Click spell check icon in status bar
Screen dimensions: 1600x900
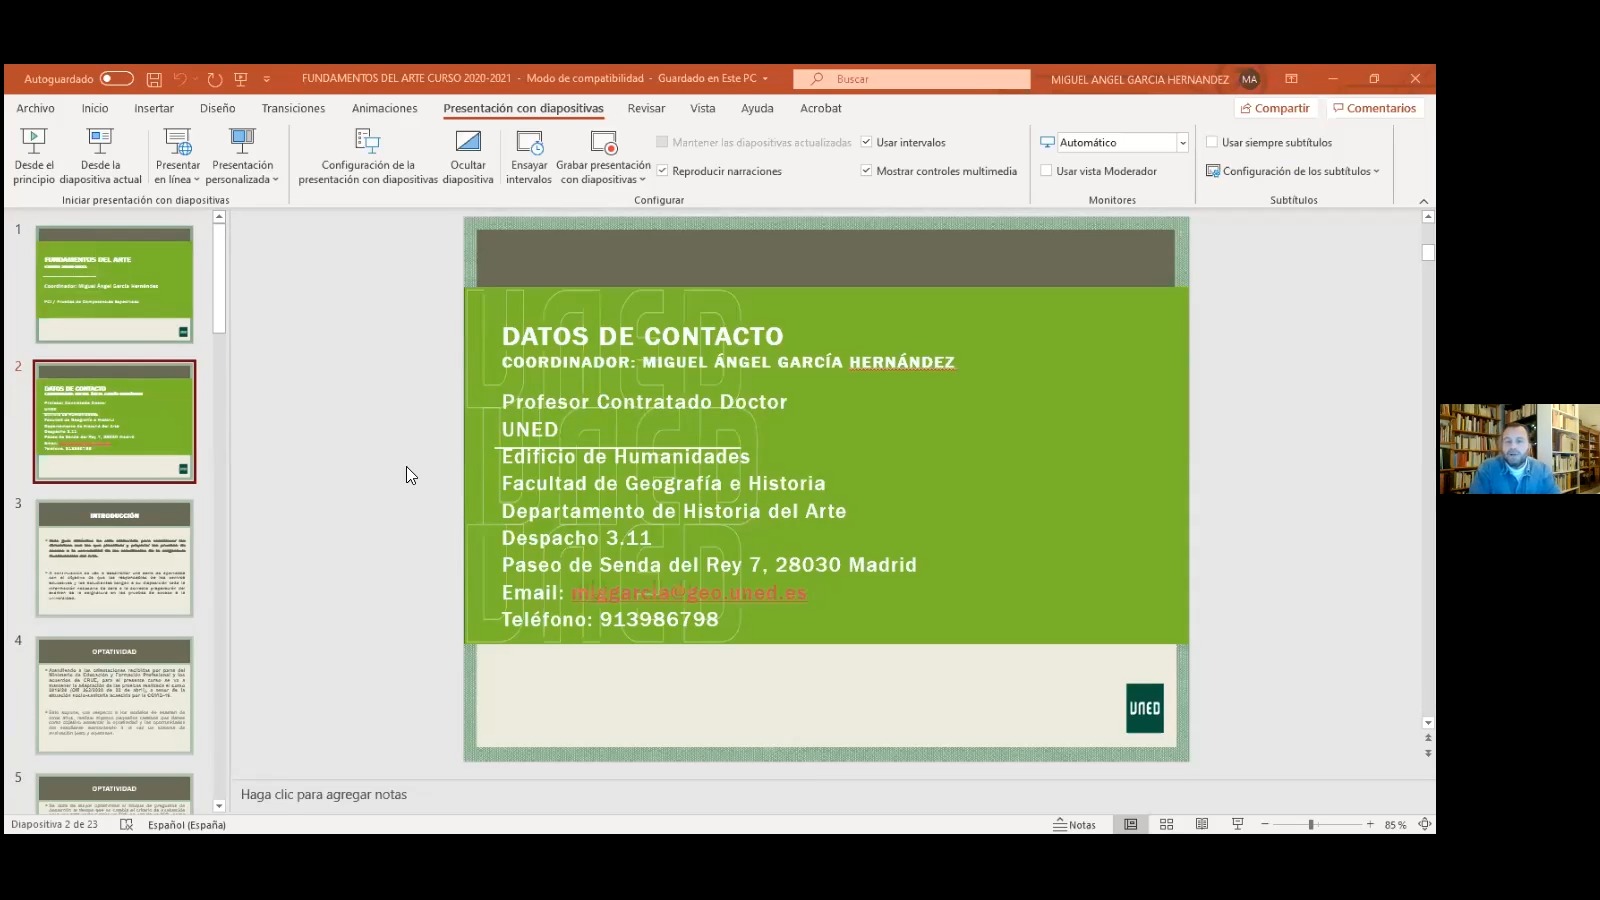[x=126, y=825]
